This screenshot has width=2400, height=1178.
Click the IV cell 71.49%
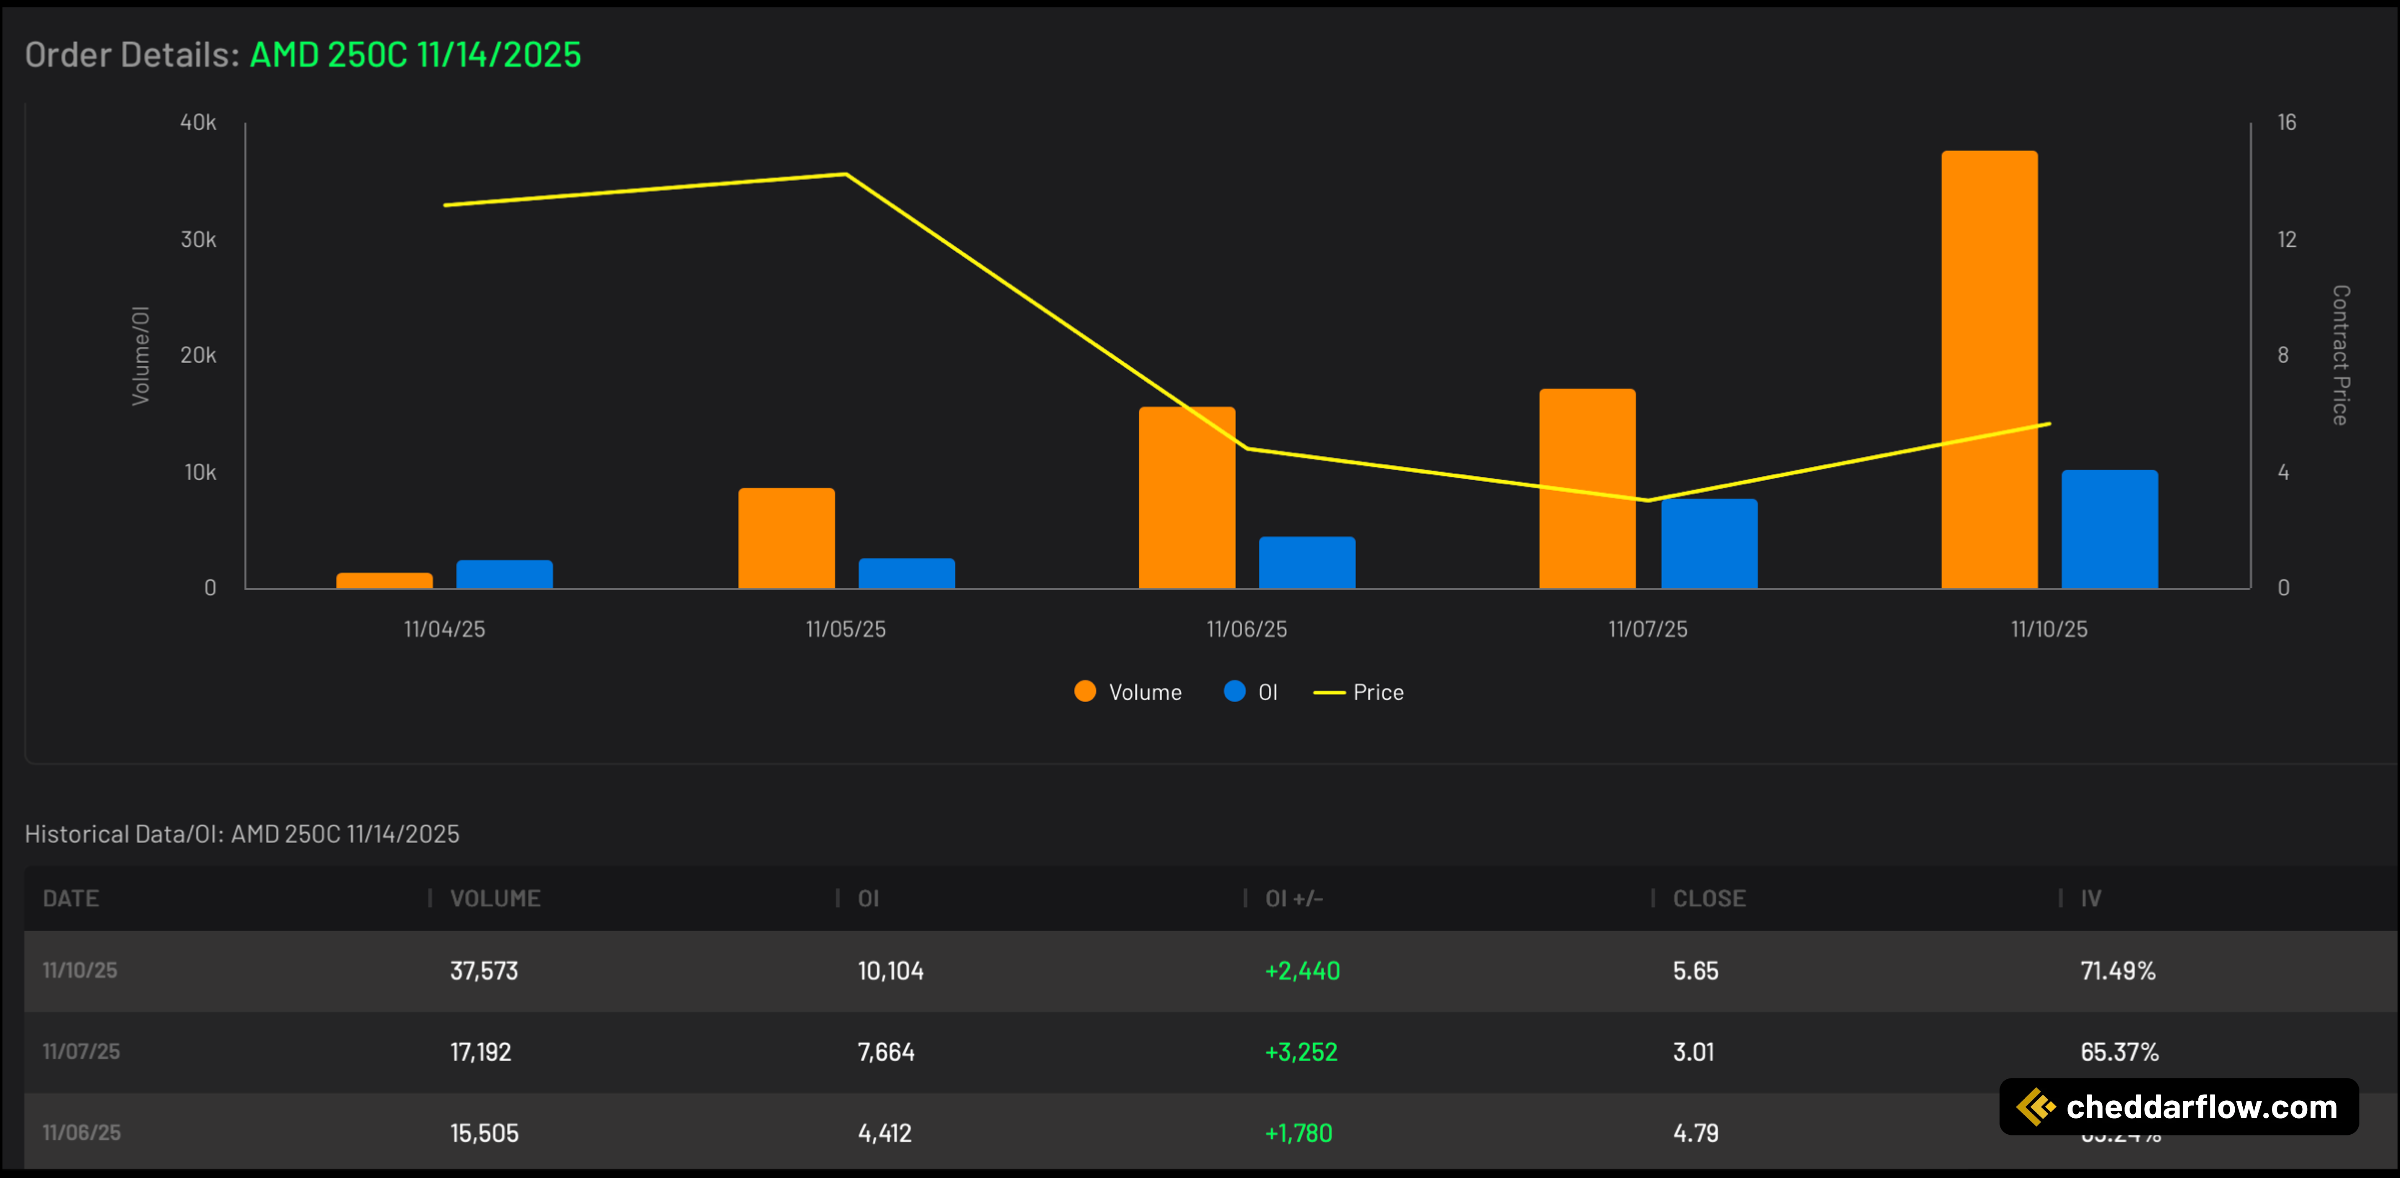(2118, 970)
